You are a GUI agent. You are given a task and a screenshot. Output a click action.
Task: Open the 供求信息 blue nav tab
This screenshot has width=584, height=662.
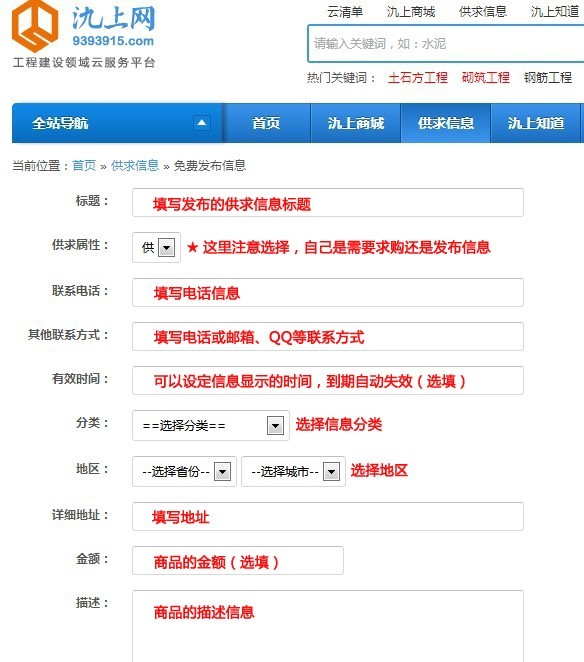(x=445, y=123)
